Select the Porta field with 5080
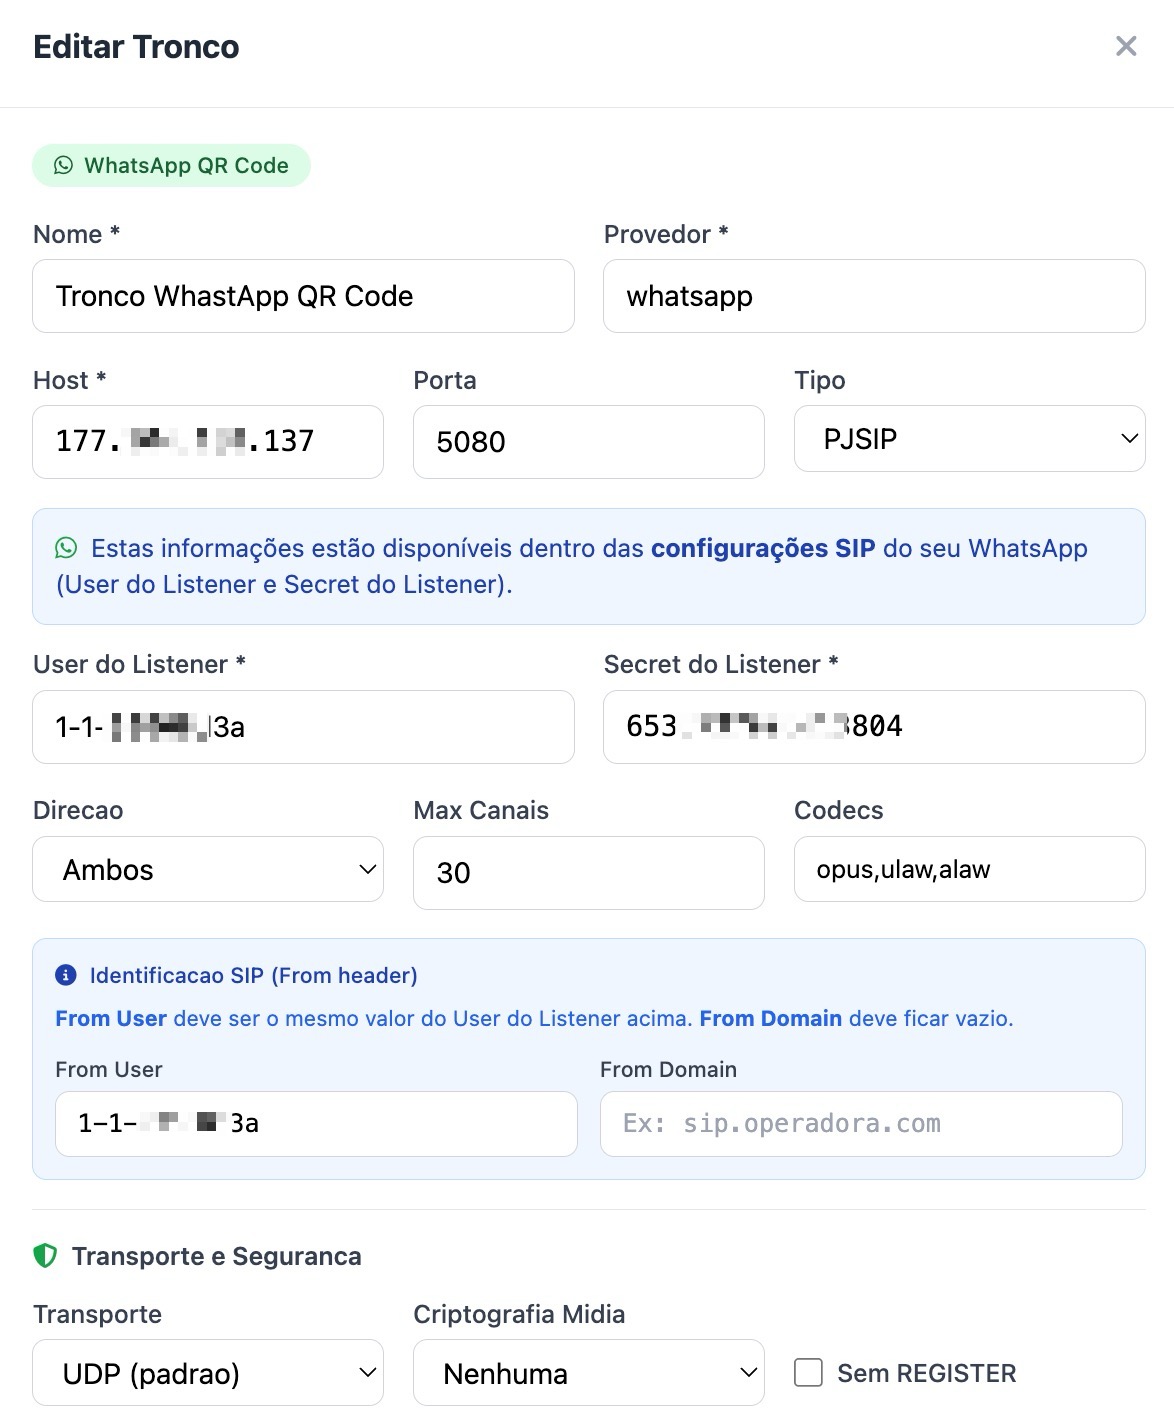Viewport: 1174px width, 1426px height. coord(588,441)
